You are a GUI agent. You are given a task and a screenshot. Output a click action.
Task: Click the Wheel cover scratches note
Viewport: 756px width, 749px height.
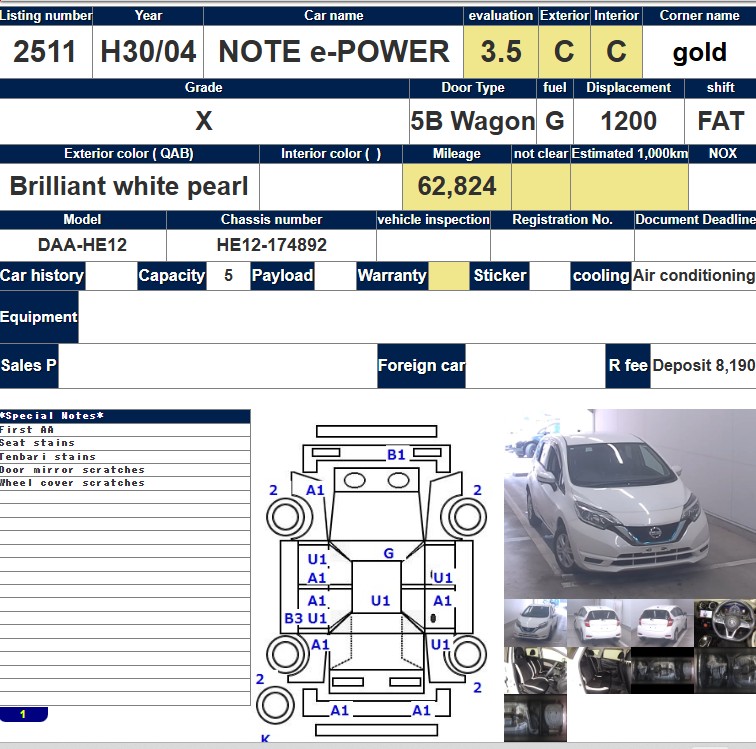[72, 483]
